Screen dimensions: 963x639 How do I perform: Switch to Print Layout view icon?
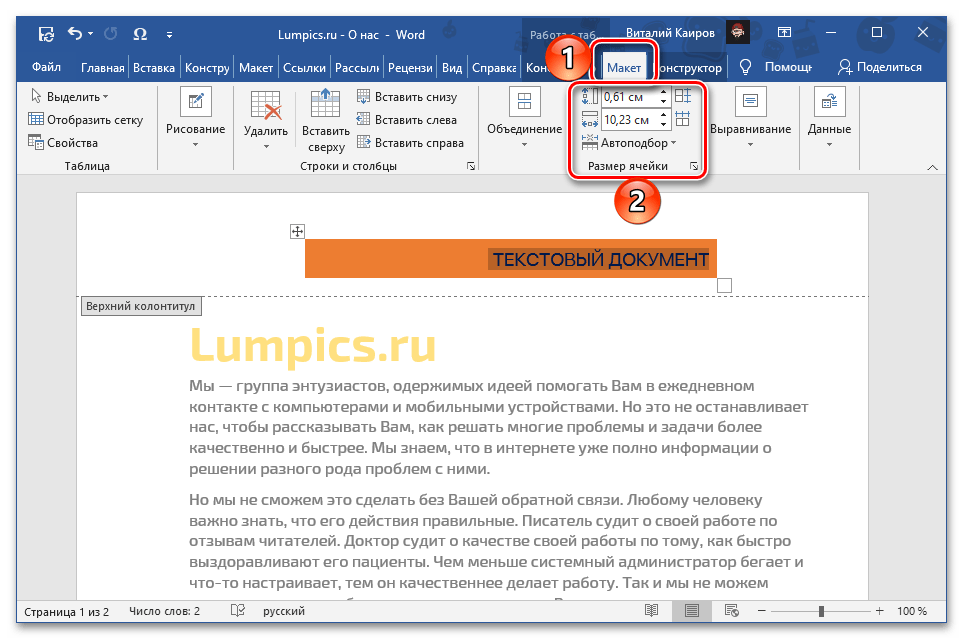tap(692, 611)
